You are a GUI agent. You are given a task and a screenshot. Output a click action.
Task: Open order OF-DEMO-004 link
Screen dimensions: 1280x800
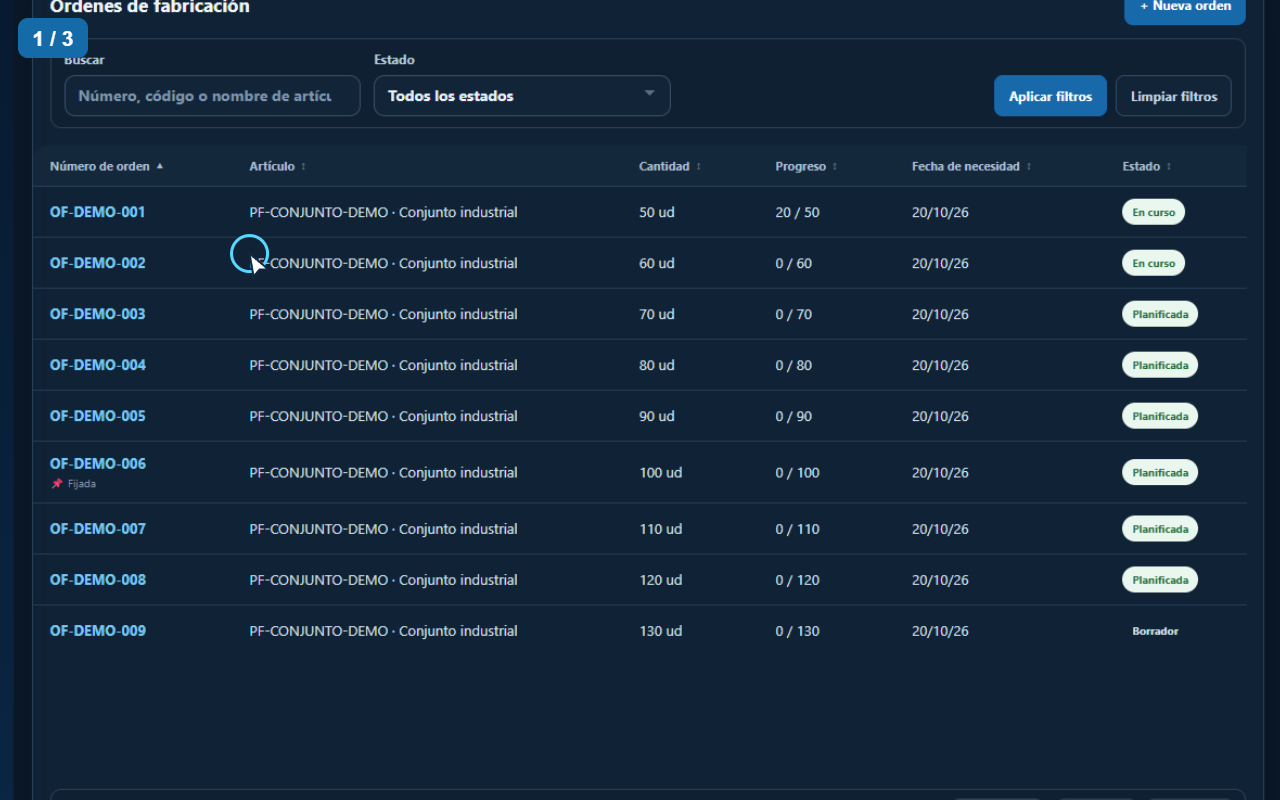[98, 365]
